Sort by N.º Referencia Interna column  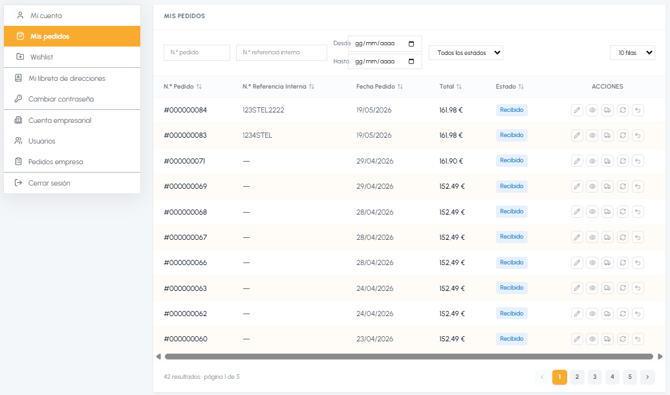point(311,87)
